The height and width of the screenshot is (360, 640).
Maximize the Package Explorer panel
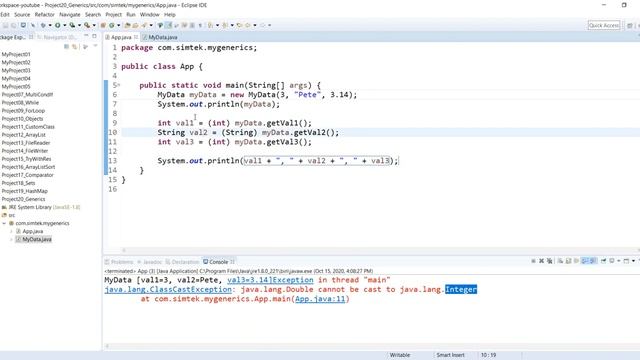tap(94, 36)
